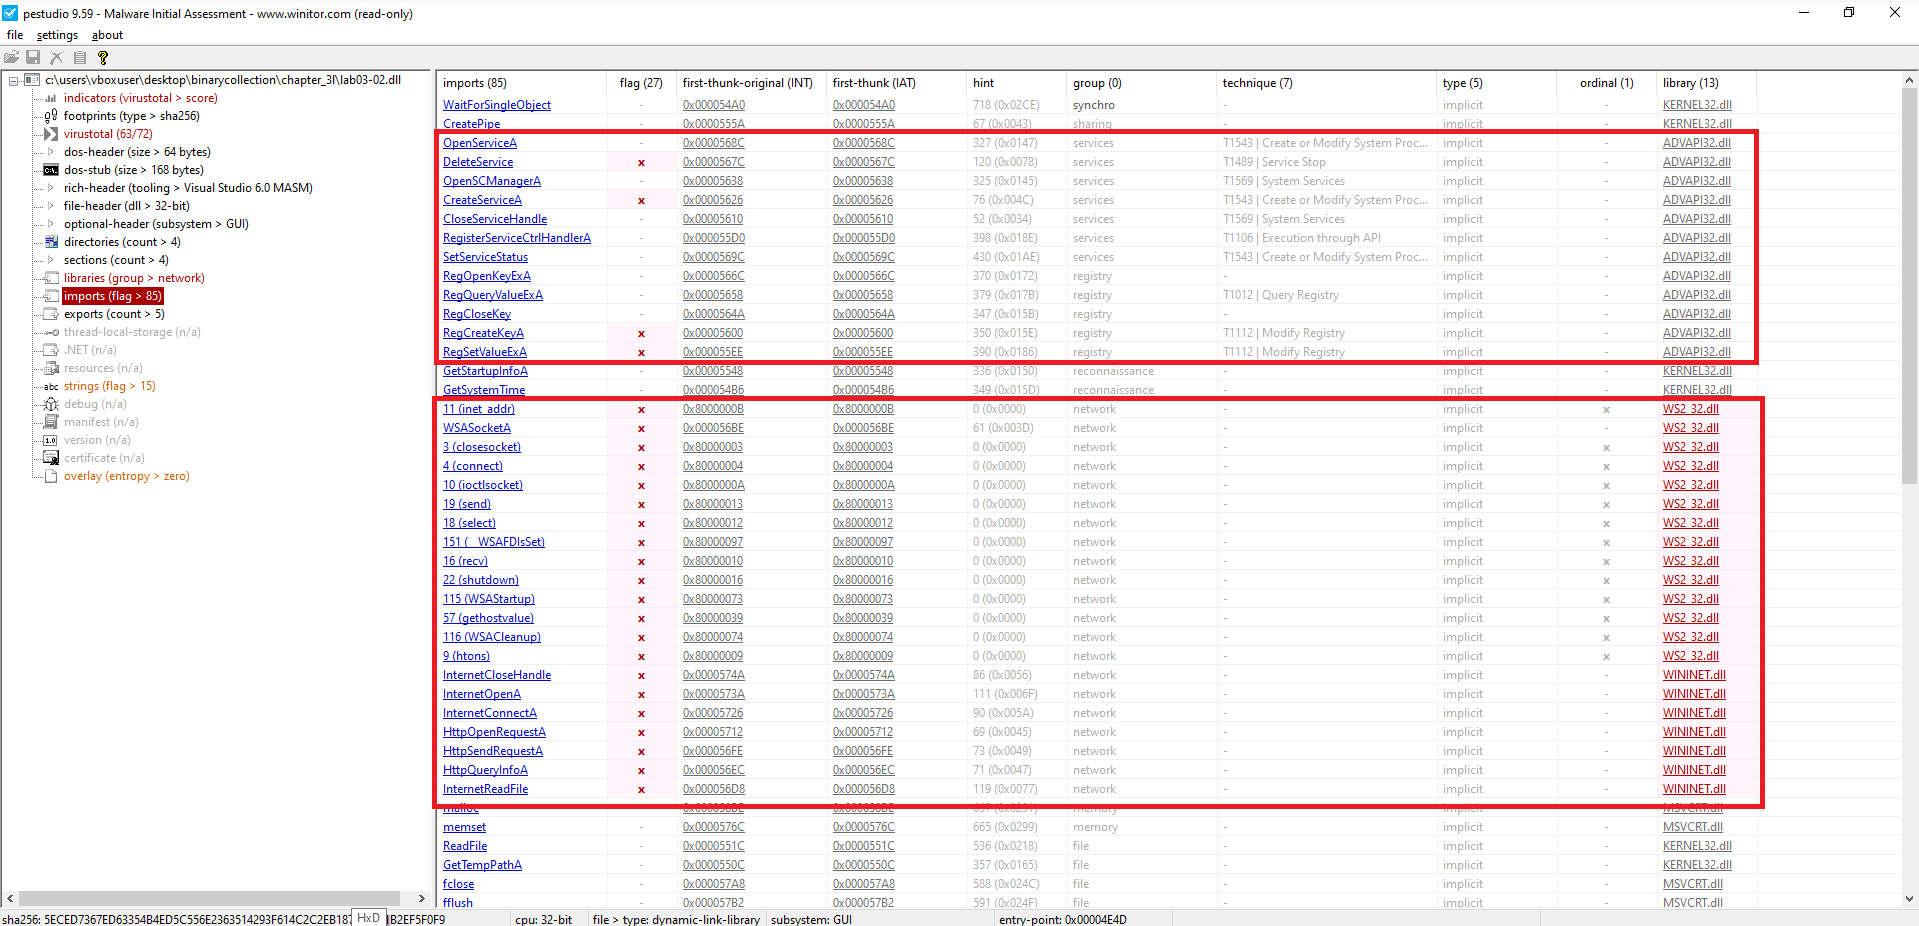Select exports (count > 5) in tree
The width and height of the screenshot is (1919, 926).
(x=114, y=314)
